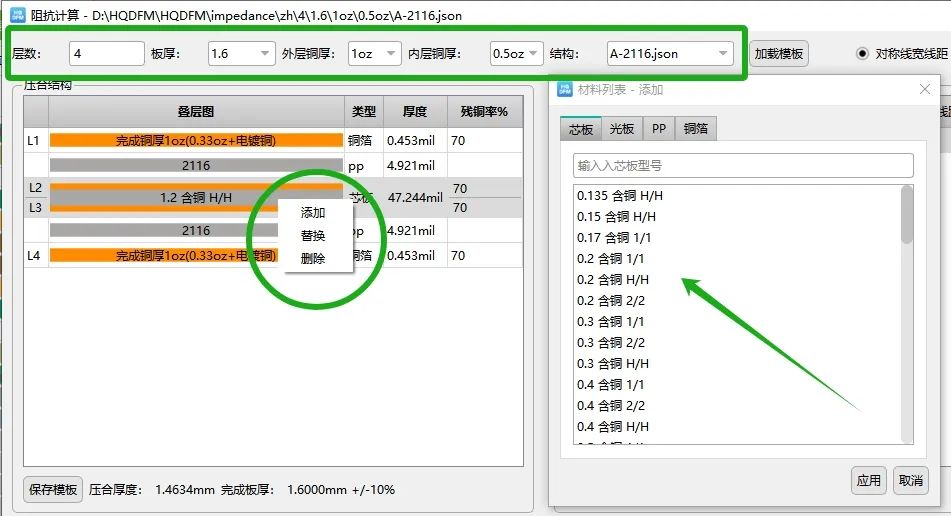Click the finished thickness value 1.6000mm

(x=317, y=489)
